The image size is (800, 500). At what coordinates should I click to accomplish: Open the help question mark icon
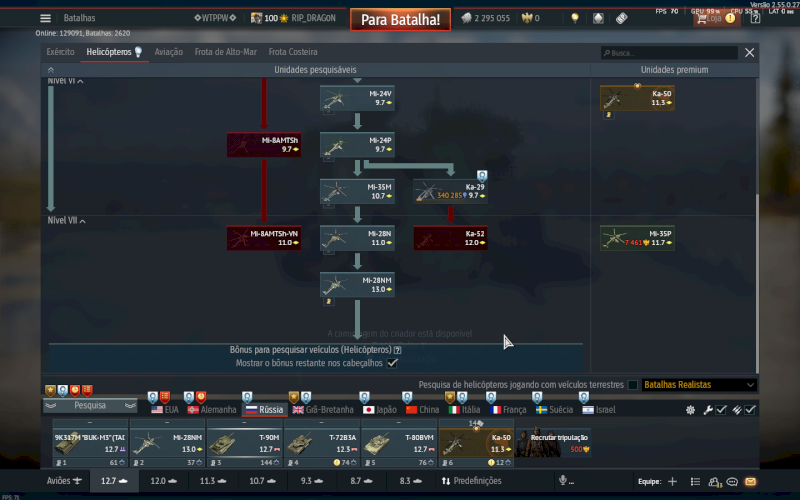point(755,18)
